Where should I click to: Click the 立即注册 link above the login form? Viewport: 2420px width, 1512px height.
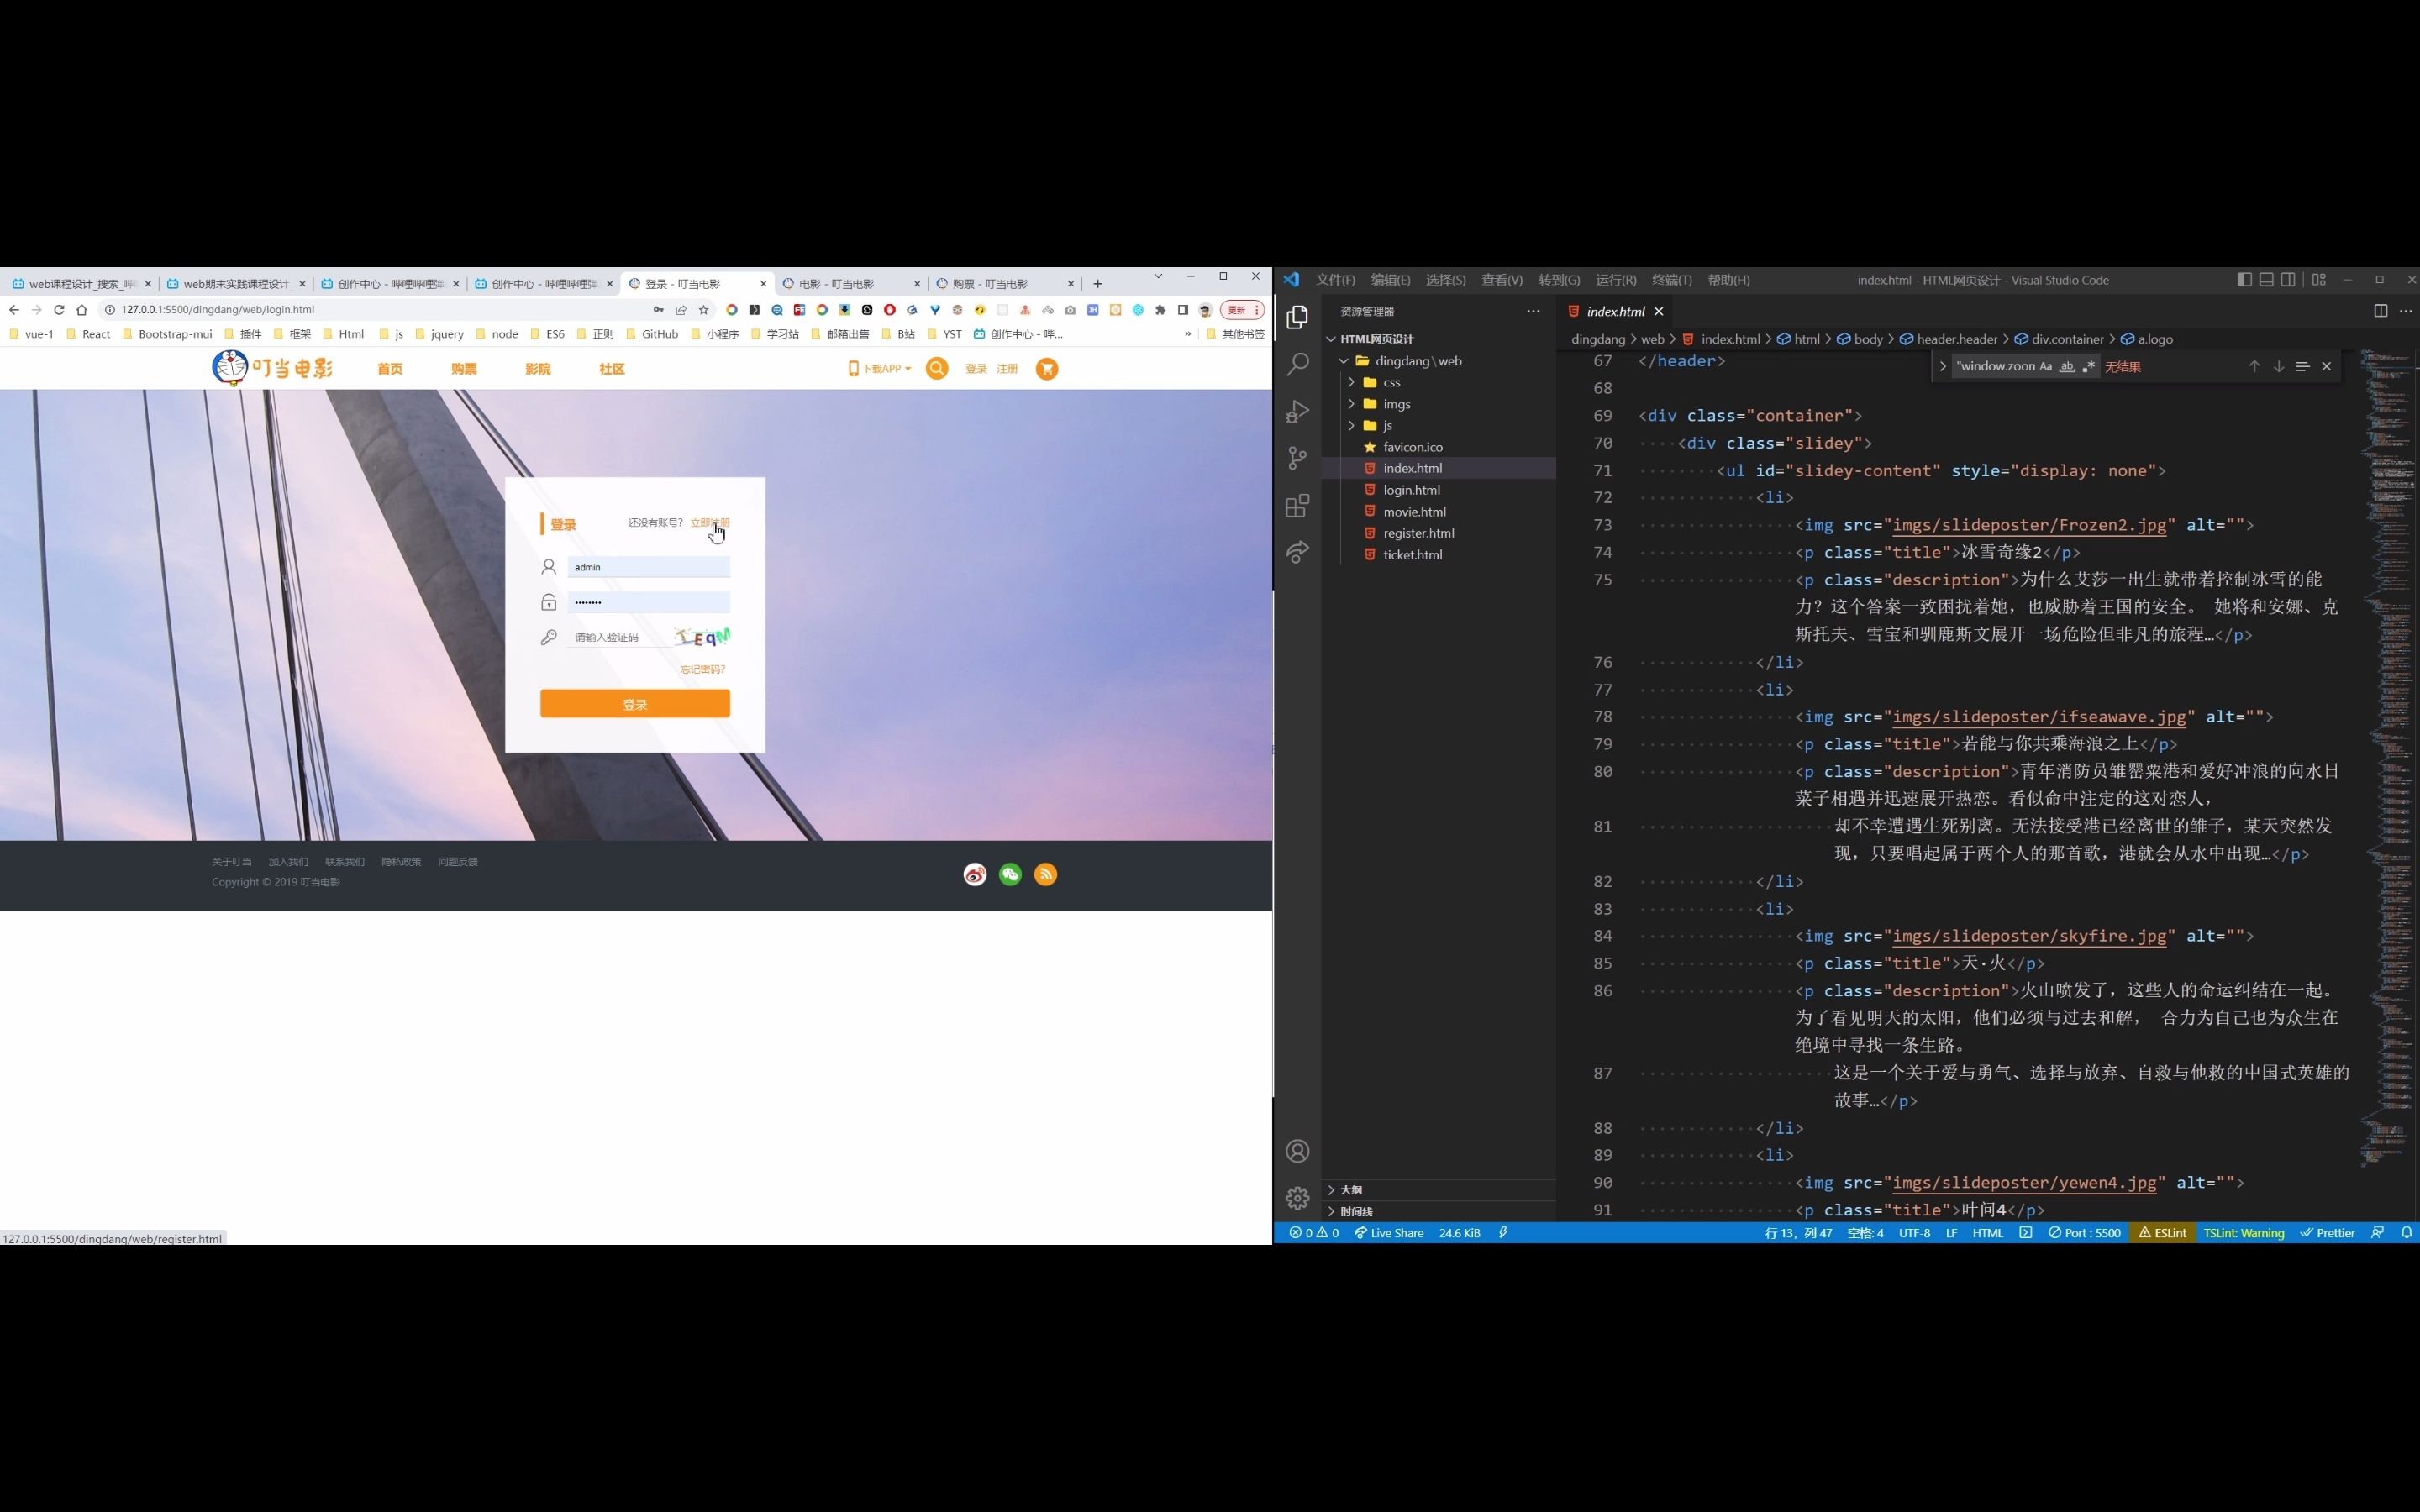(x=711, y=522)
